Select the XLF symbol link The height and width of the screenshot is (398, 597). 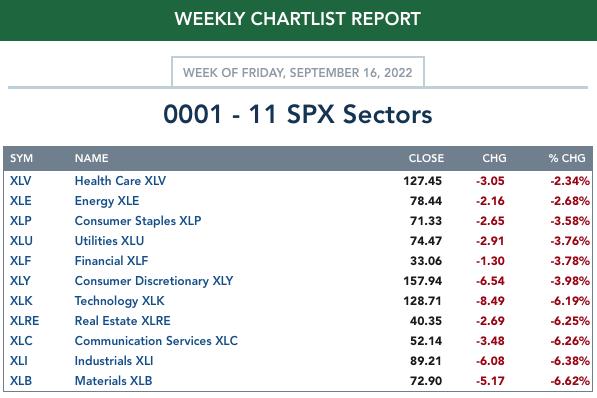click(x=20, y=261)
